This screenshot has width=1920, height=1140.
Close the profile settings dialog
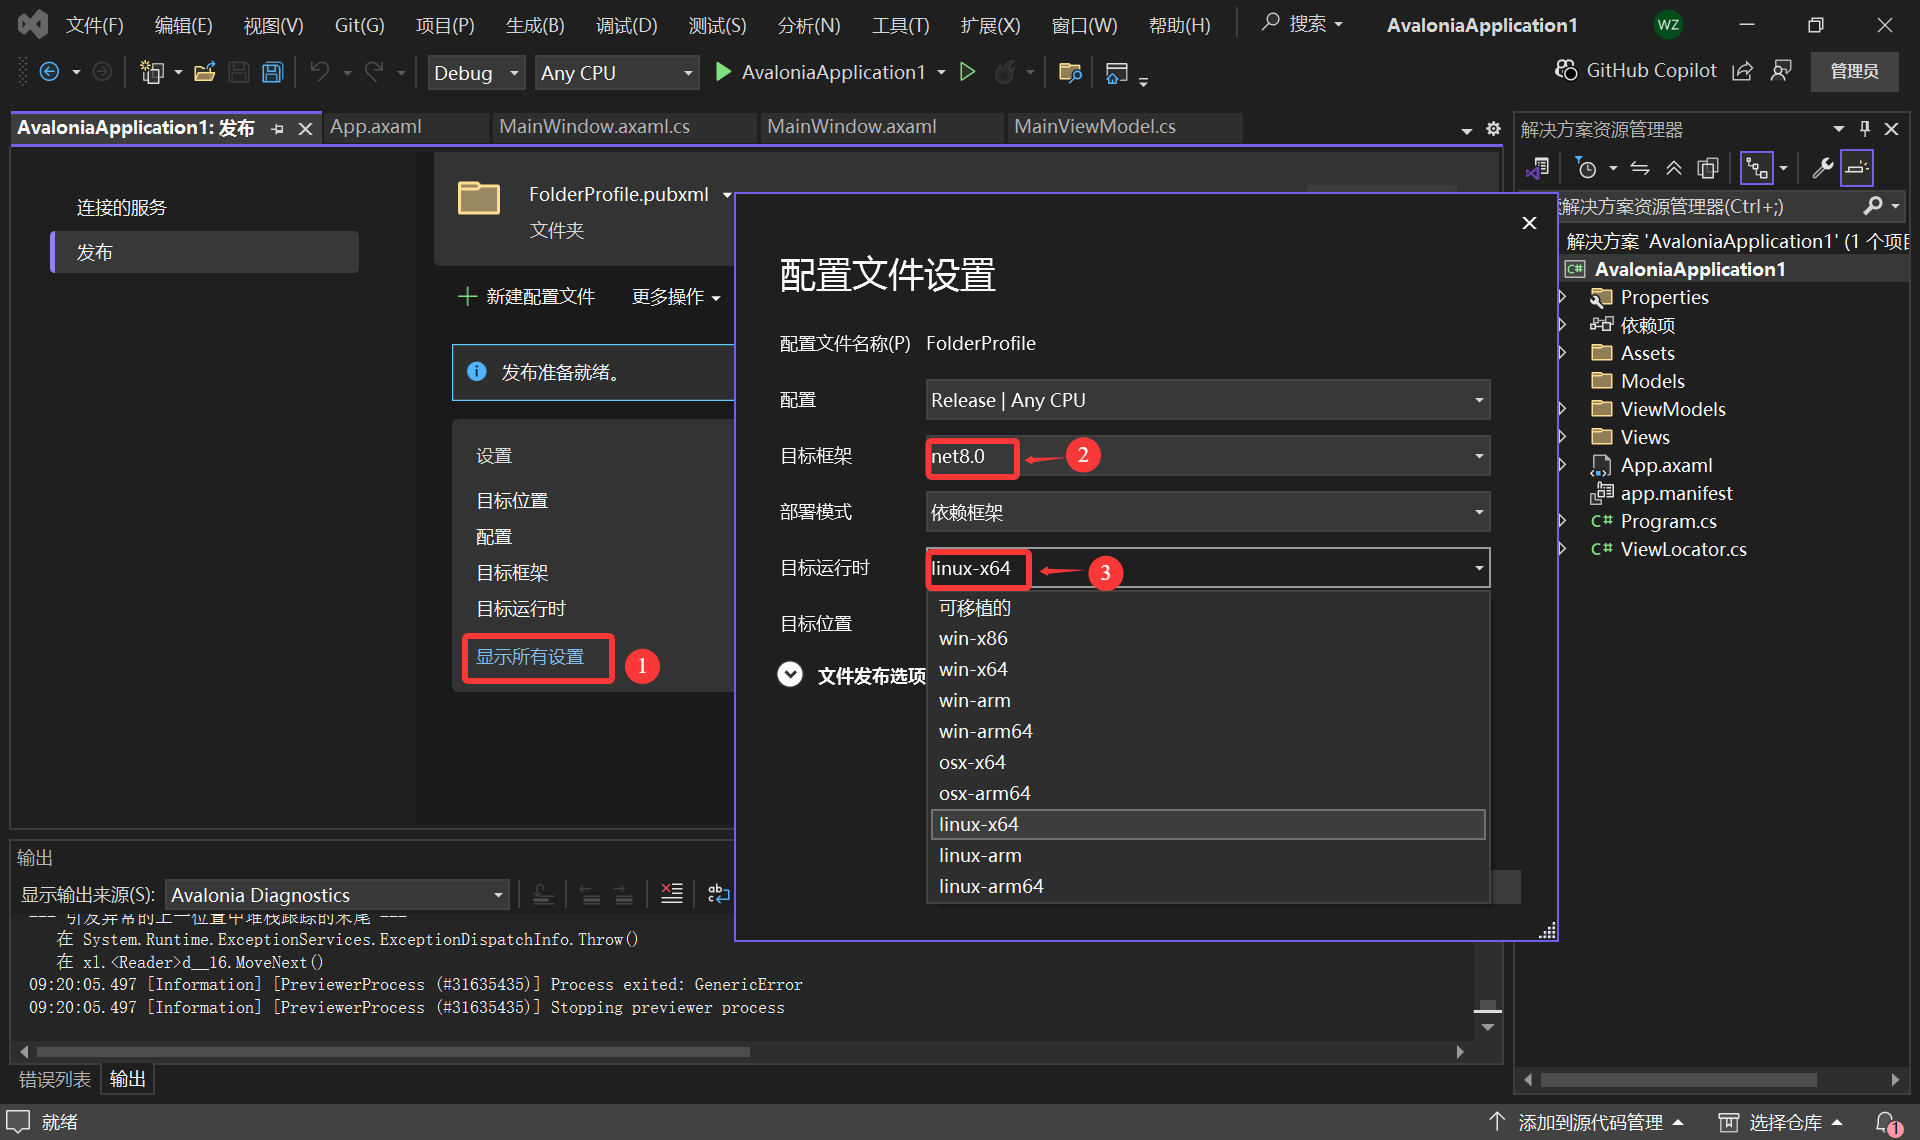[1529, 223]
